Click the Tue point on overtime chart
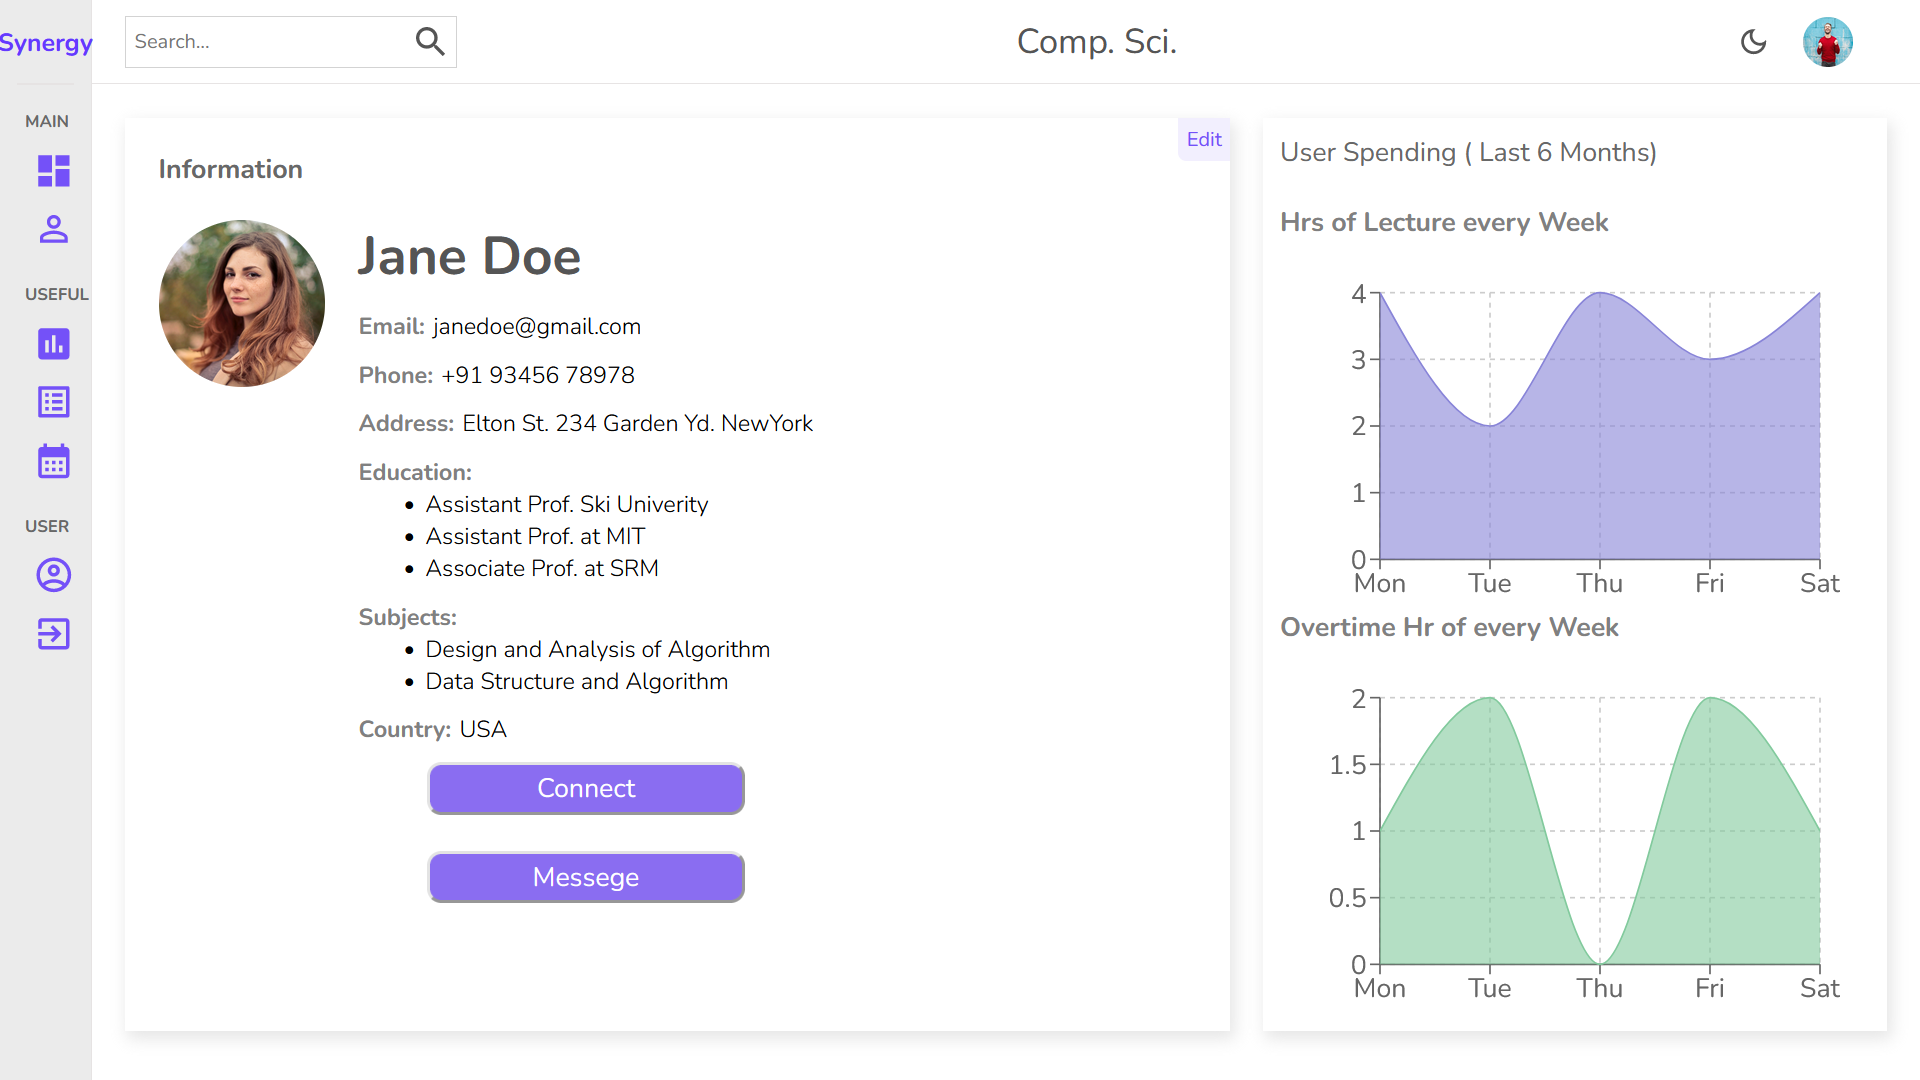The image size is (1920, 1080). 1490,698
